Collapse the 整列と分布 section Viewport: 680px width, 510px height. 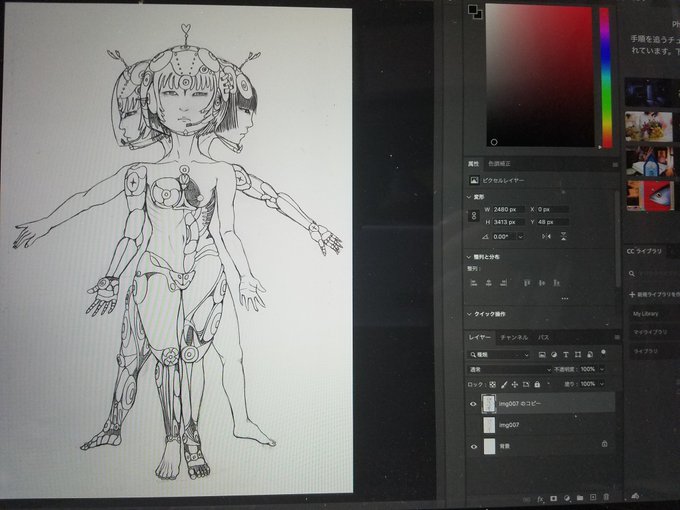coord(469,257)
